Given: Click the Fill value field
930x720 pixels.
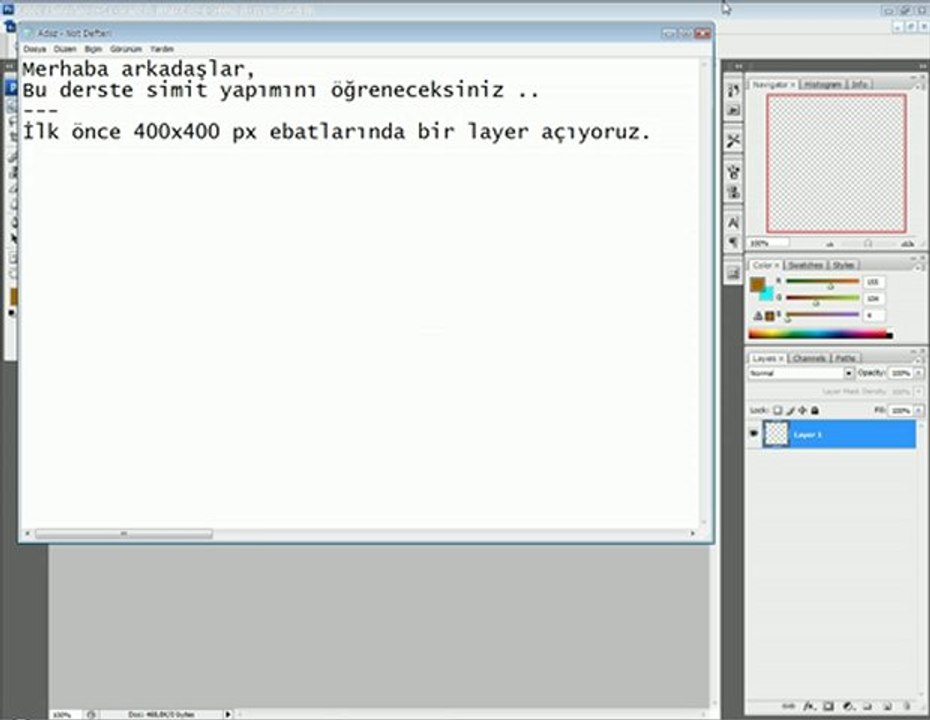Looking at the screenshot, I should click(900, 410).
